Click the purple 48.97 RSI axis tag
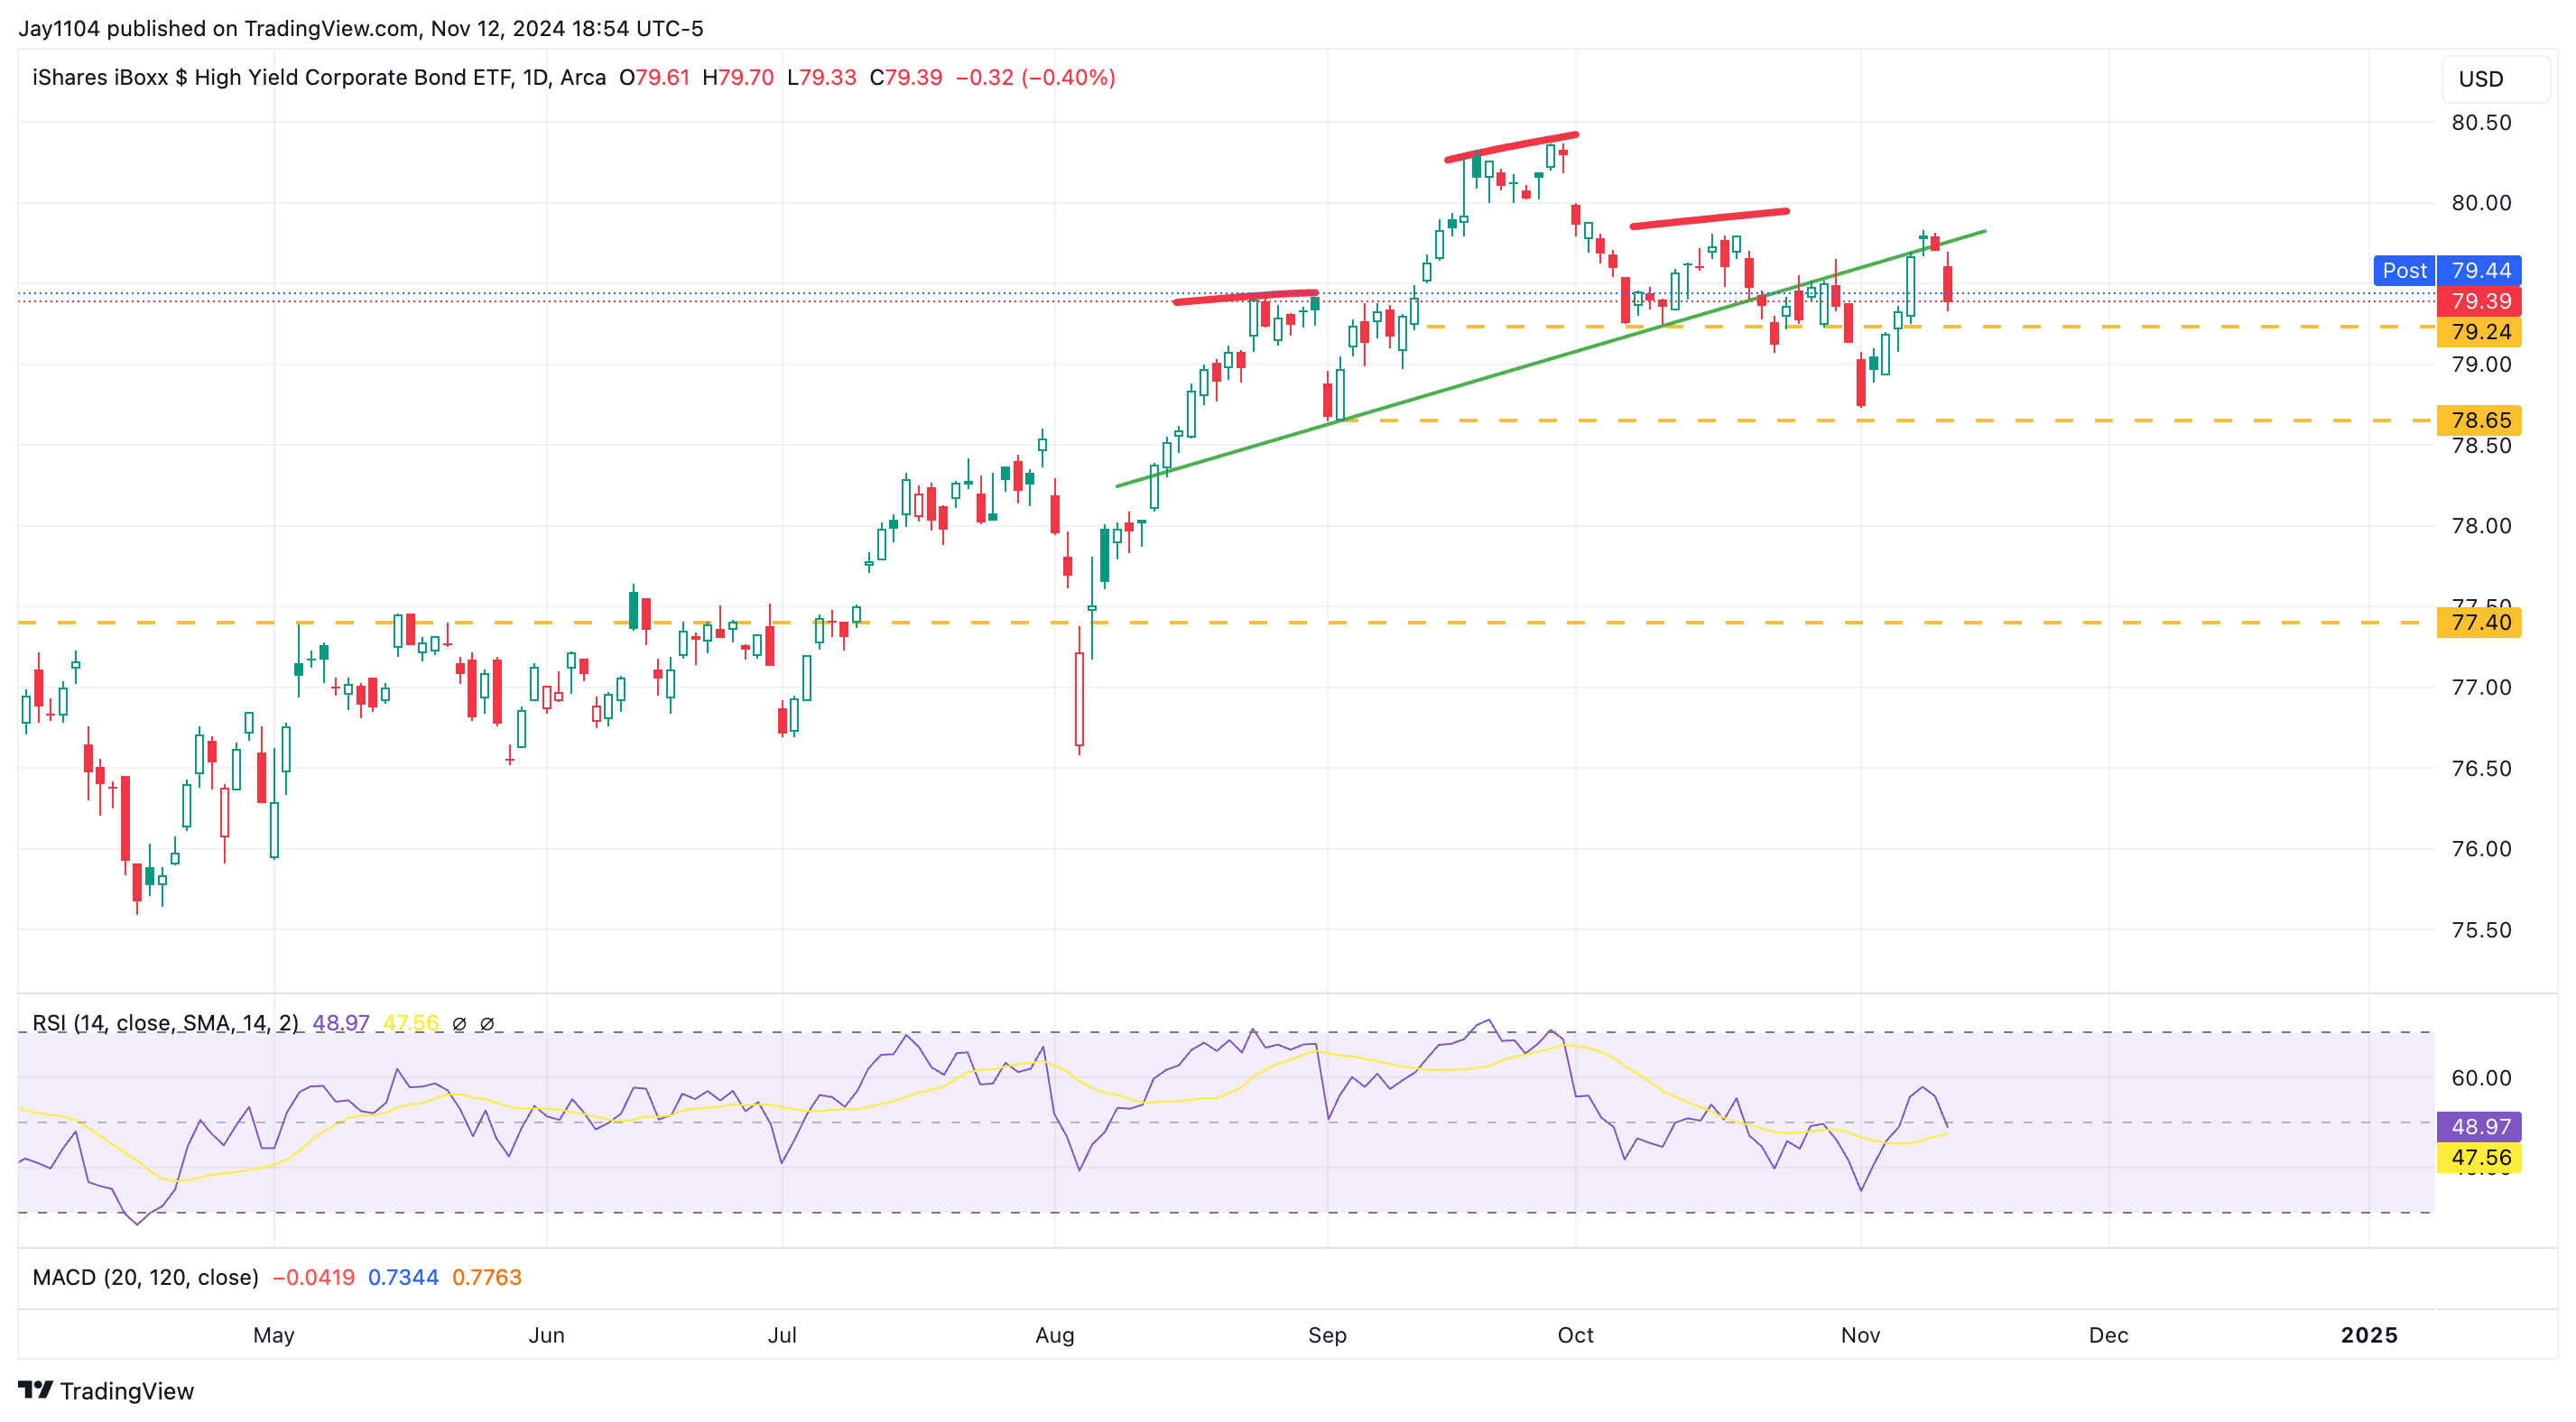 (2480, 1126)
